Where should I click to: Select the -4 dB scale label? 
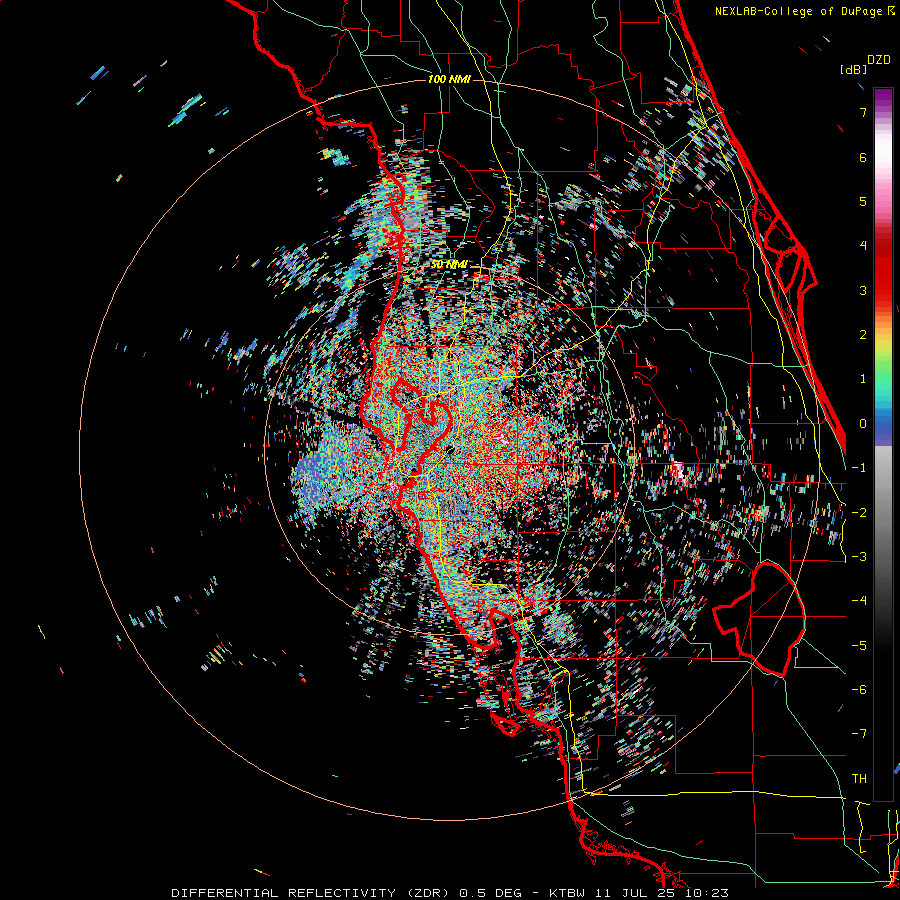859,601
